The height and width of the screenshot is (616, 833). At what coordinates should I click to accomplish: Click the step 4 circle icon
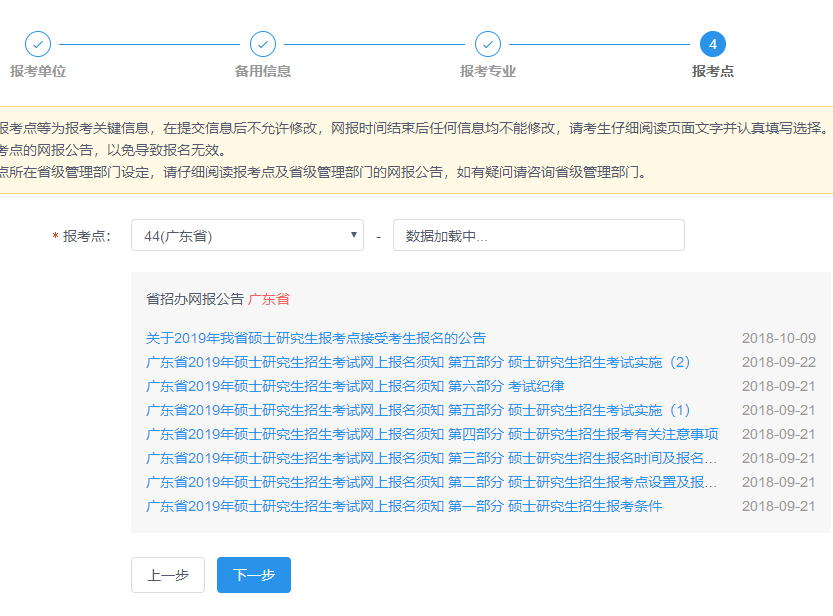tap(713, 44)
